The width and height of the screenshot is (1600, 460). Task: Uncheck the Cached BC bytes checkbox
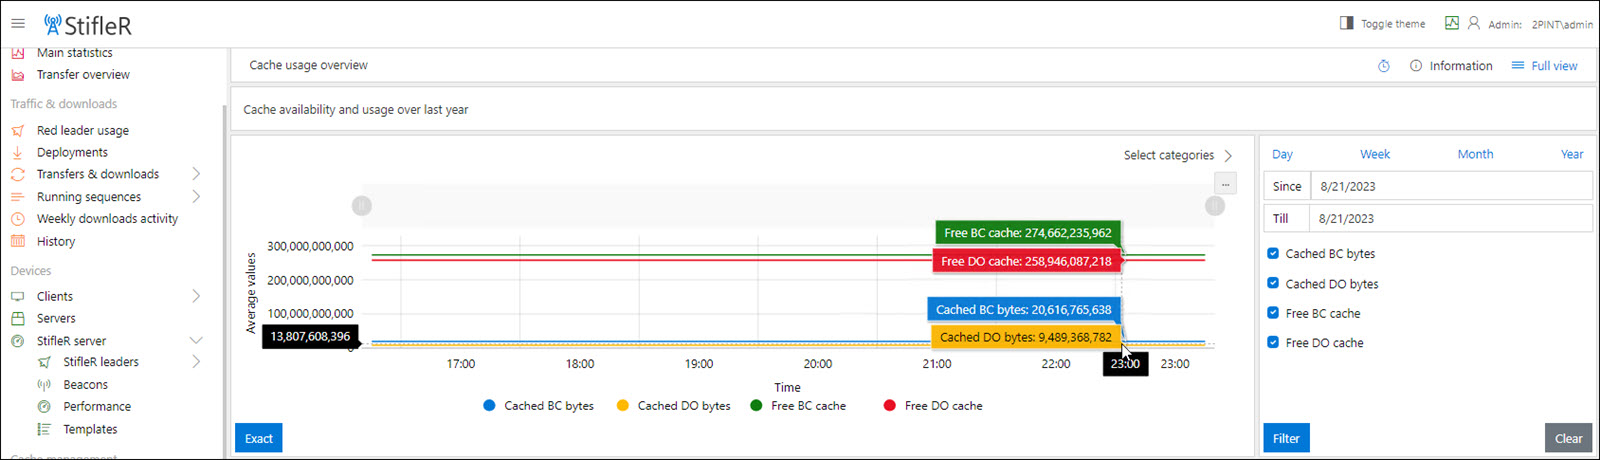click(x=1273, y=254)
